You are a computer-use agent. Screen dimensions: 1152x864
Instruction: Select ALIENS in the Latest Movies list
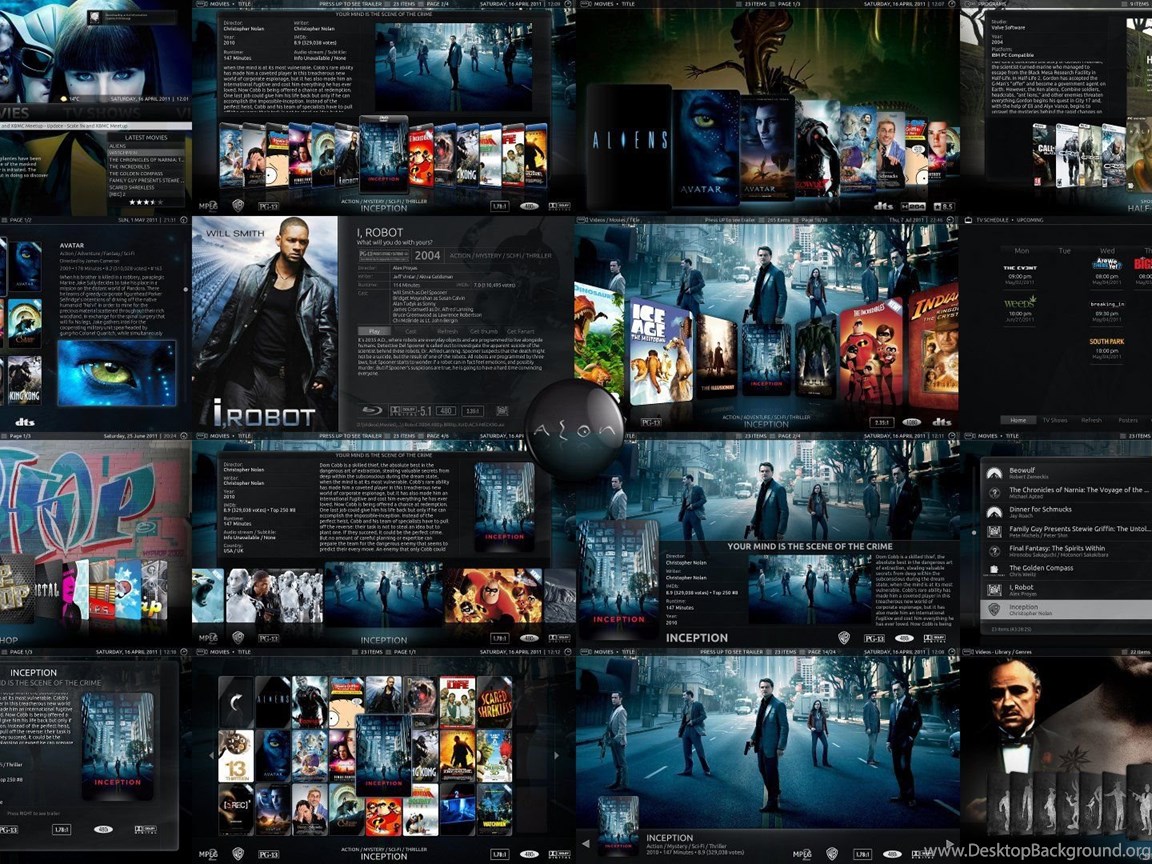(x=145, y=146)
